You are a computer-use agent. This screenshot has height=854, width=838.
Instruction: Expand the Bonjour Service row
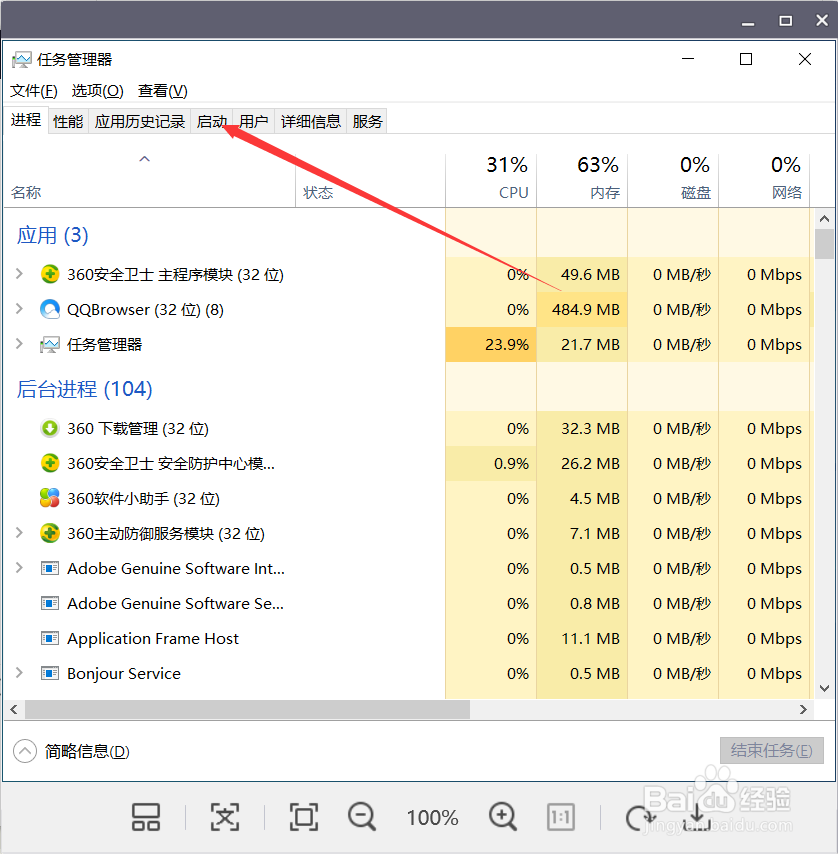pyautogui.click(x=20, y=673)
